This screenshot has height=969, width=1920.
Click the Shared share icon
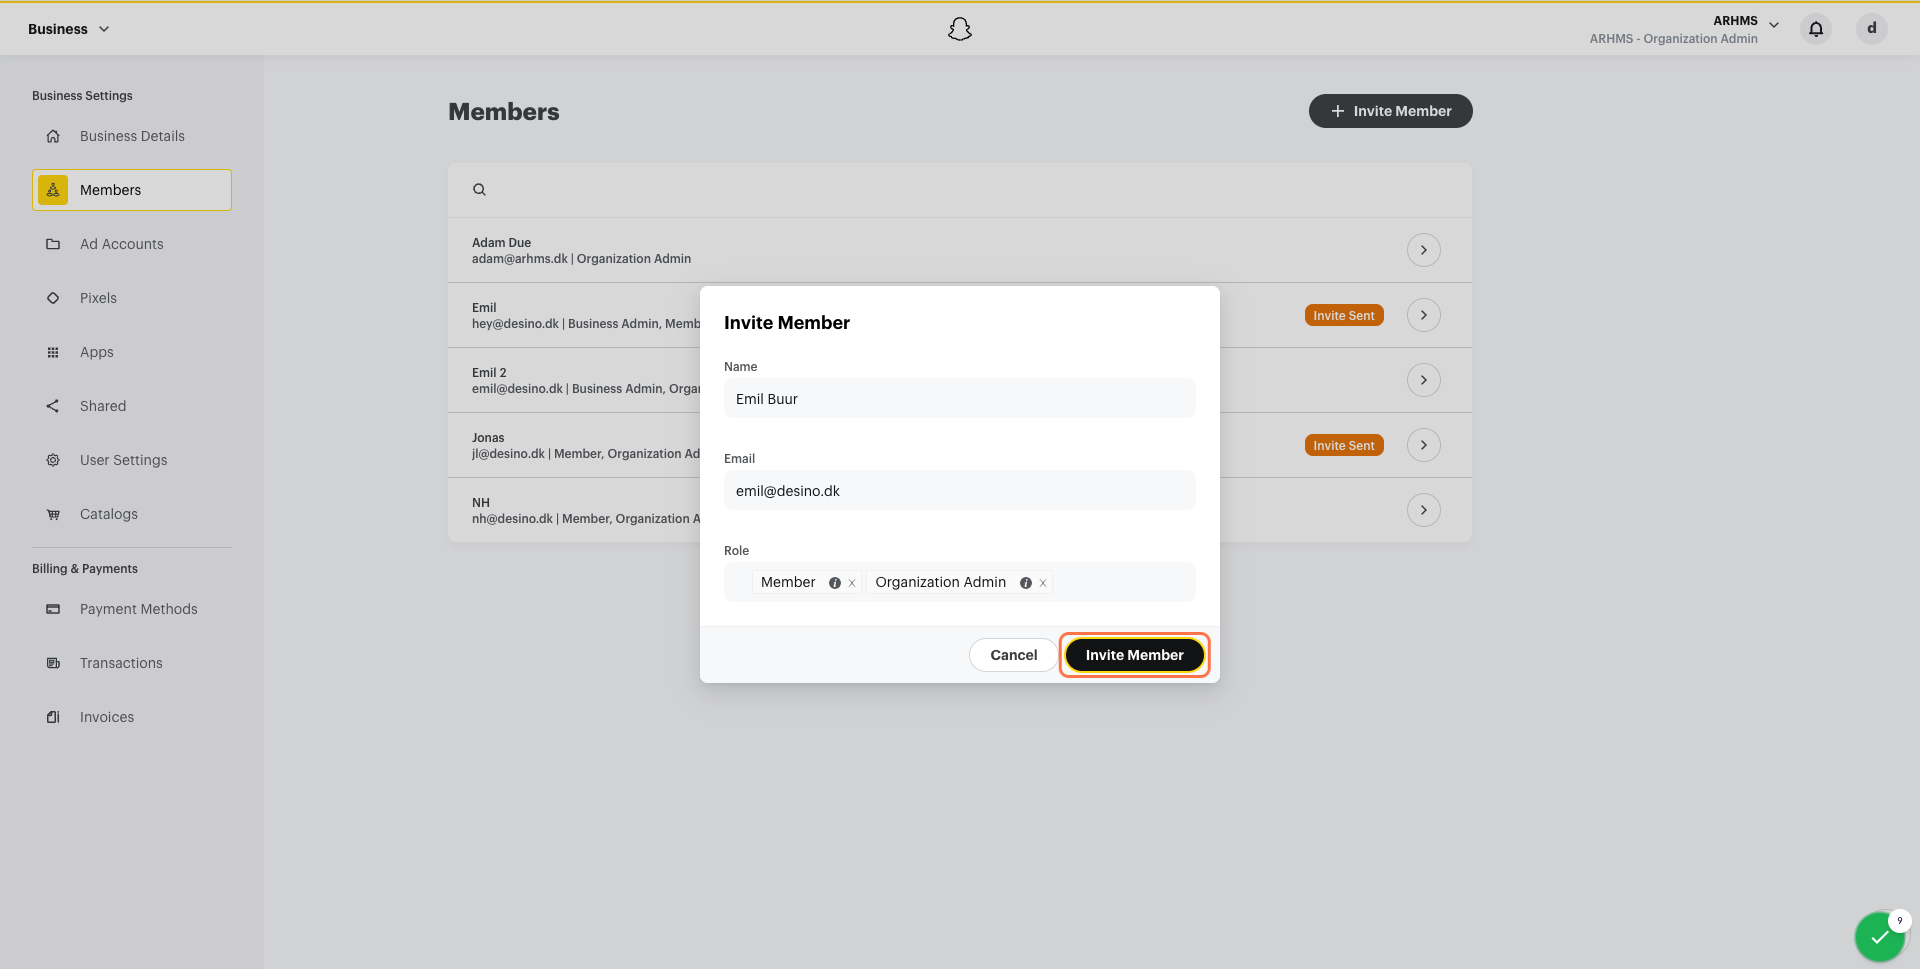coord(53,406)
